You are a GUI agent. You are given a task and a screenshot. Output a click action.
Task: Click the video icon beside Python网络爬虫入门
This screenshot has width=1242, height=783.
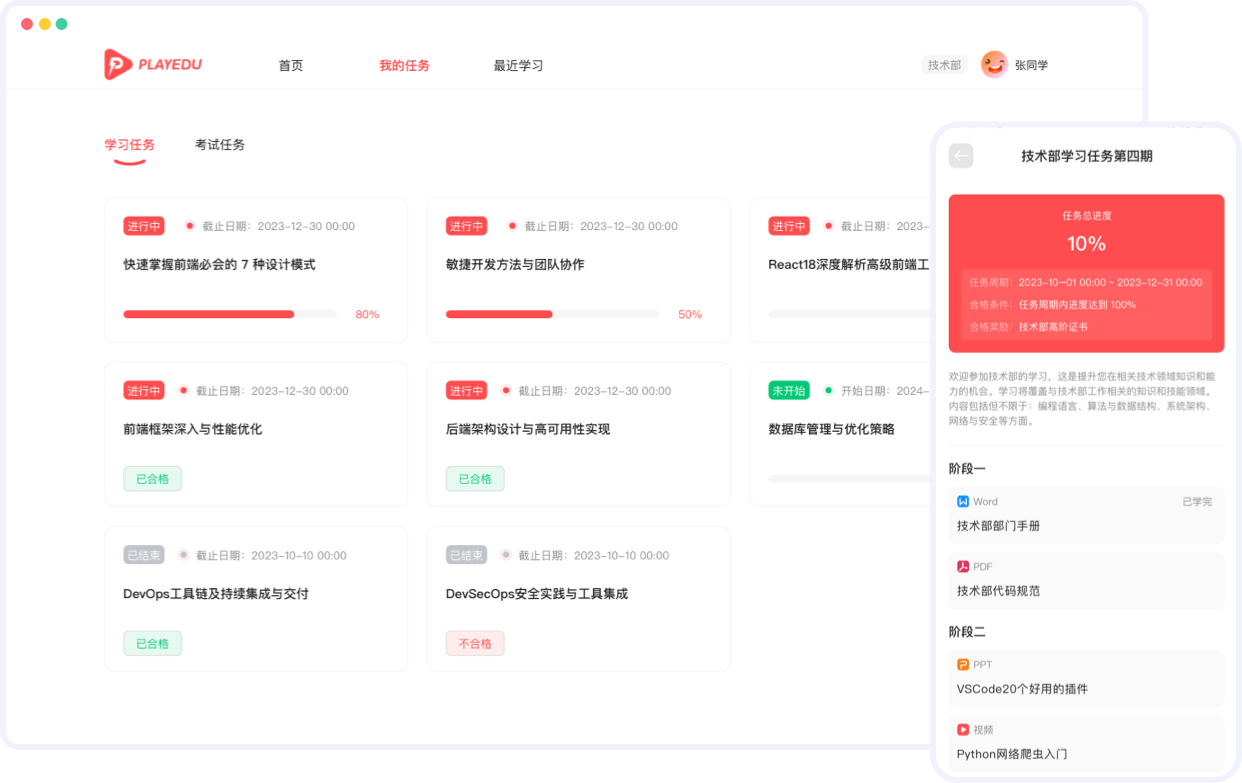click(965, 729)
